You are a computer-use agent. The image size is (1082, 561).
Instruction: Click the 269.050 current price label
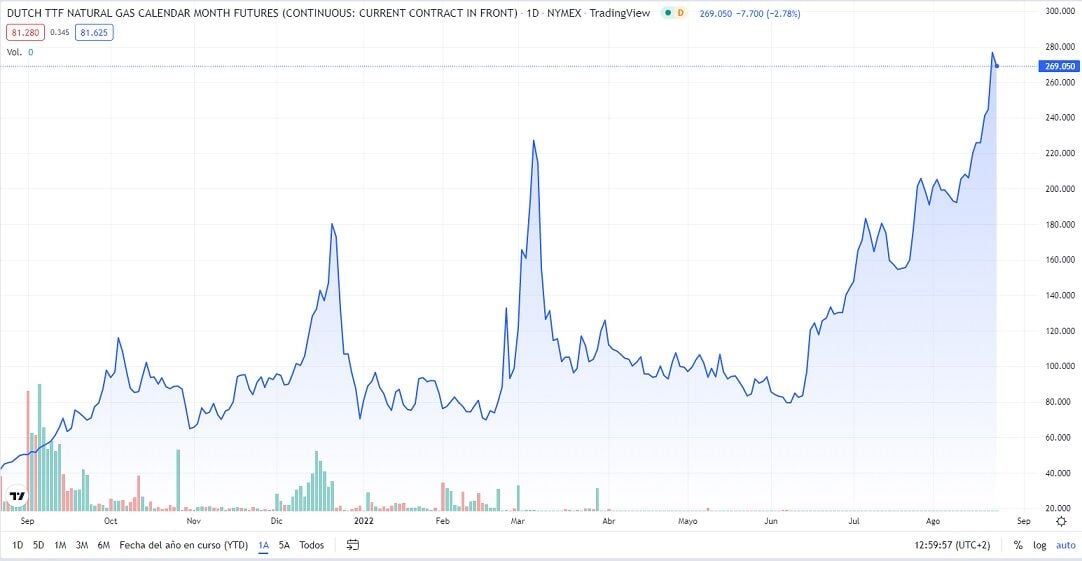tap(1059, 66)
